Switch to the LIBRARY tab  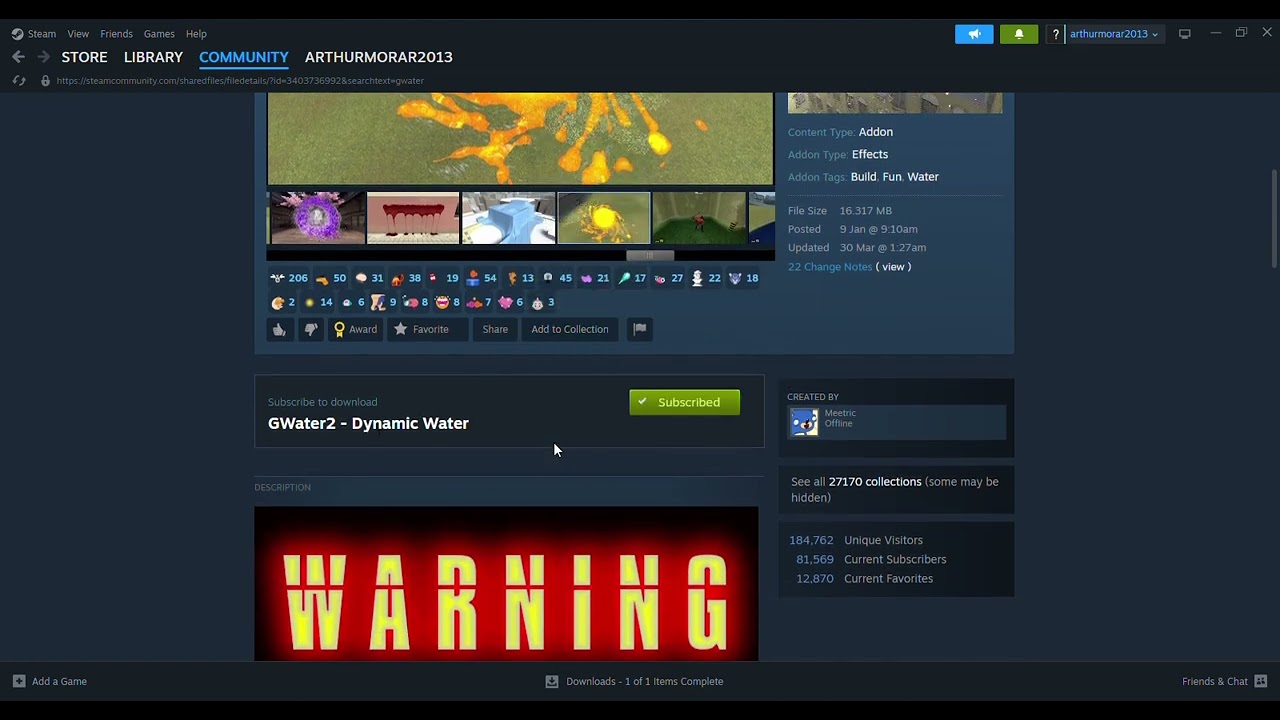point(153,57)
